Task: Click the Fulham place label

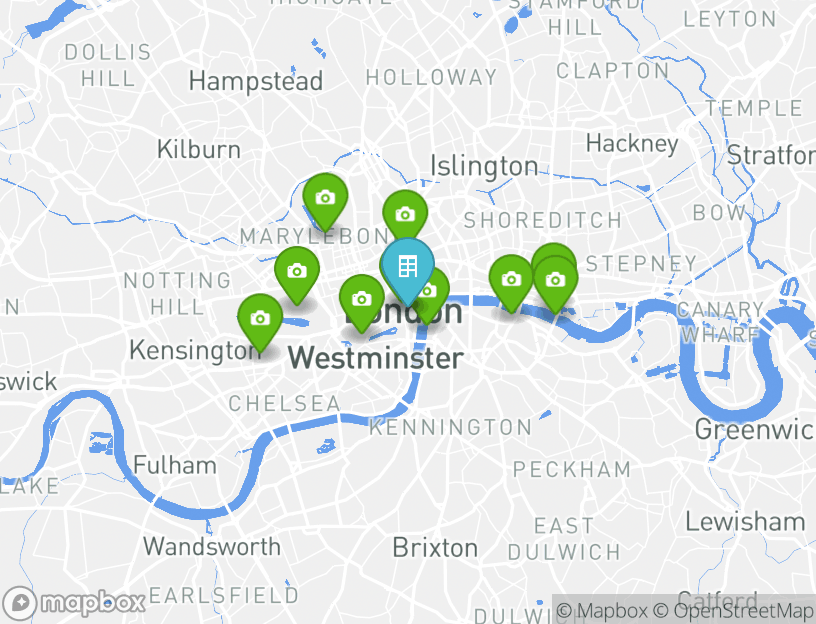Action: coord(175,465)
